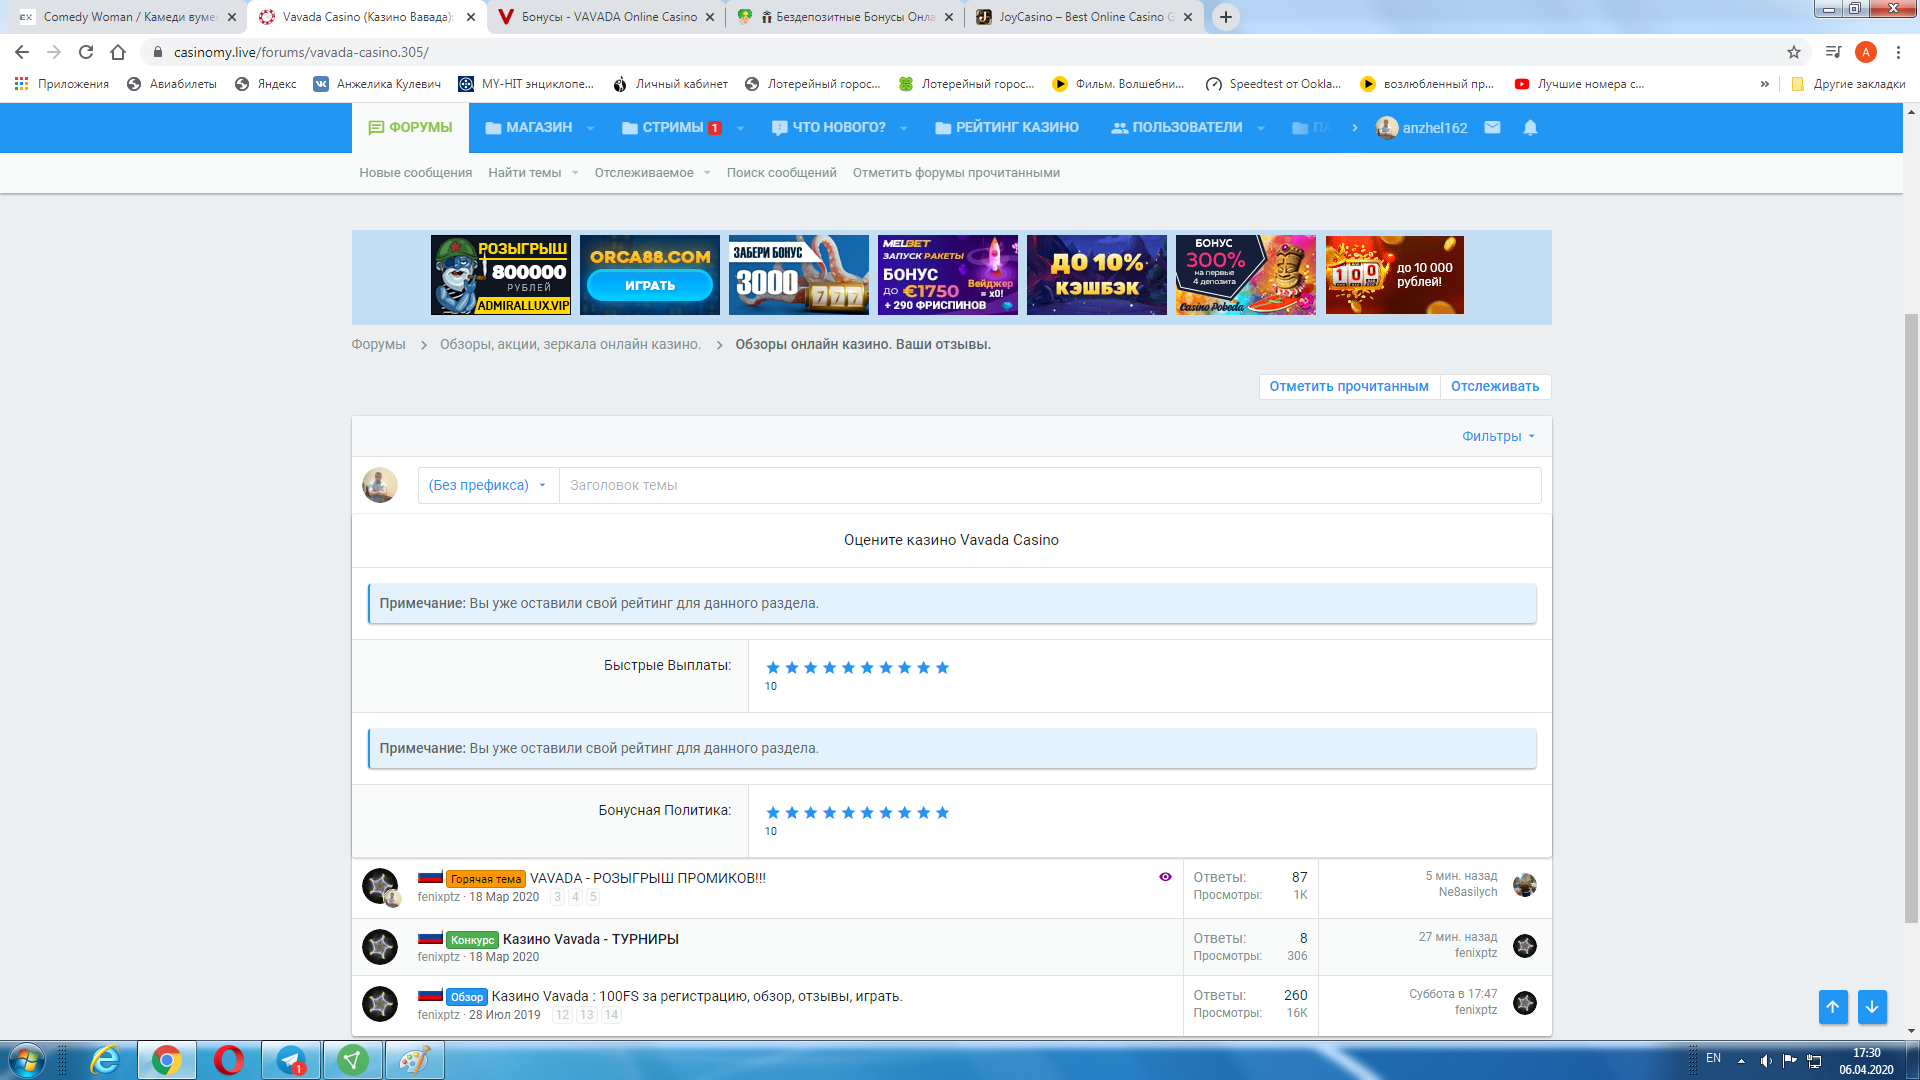This screenshot has width=1920, height=1080.
Task: Open the ADMIRALLUX 800000 giveaway banner
Action: [x=501, y=275]
